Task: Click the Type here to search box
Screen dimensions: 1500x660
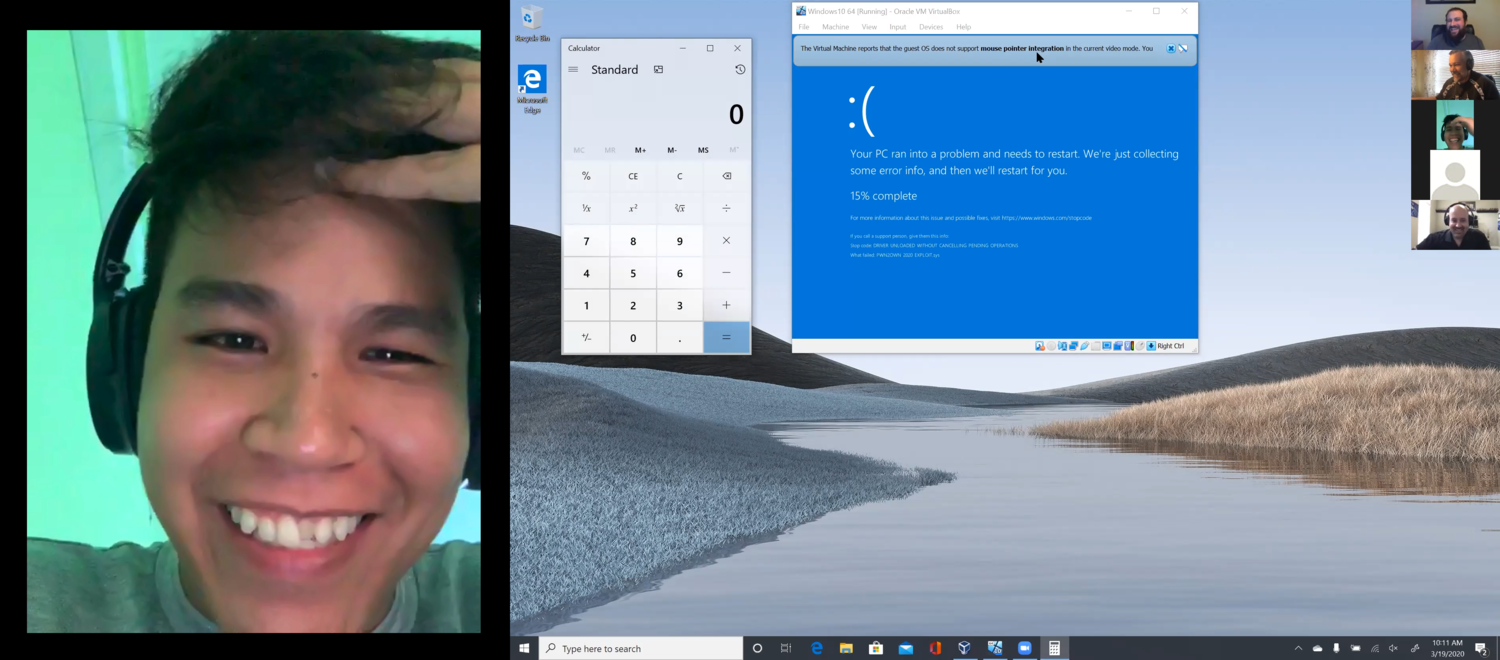Action: point(640,648)
